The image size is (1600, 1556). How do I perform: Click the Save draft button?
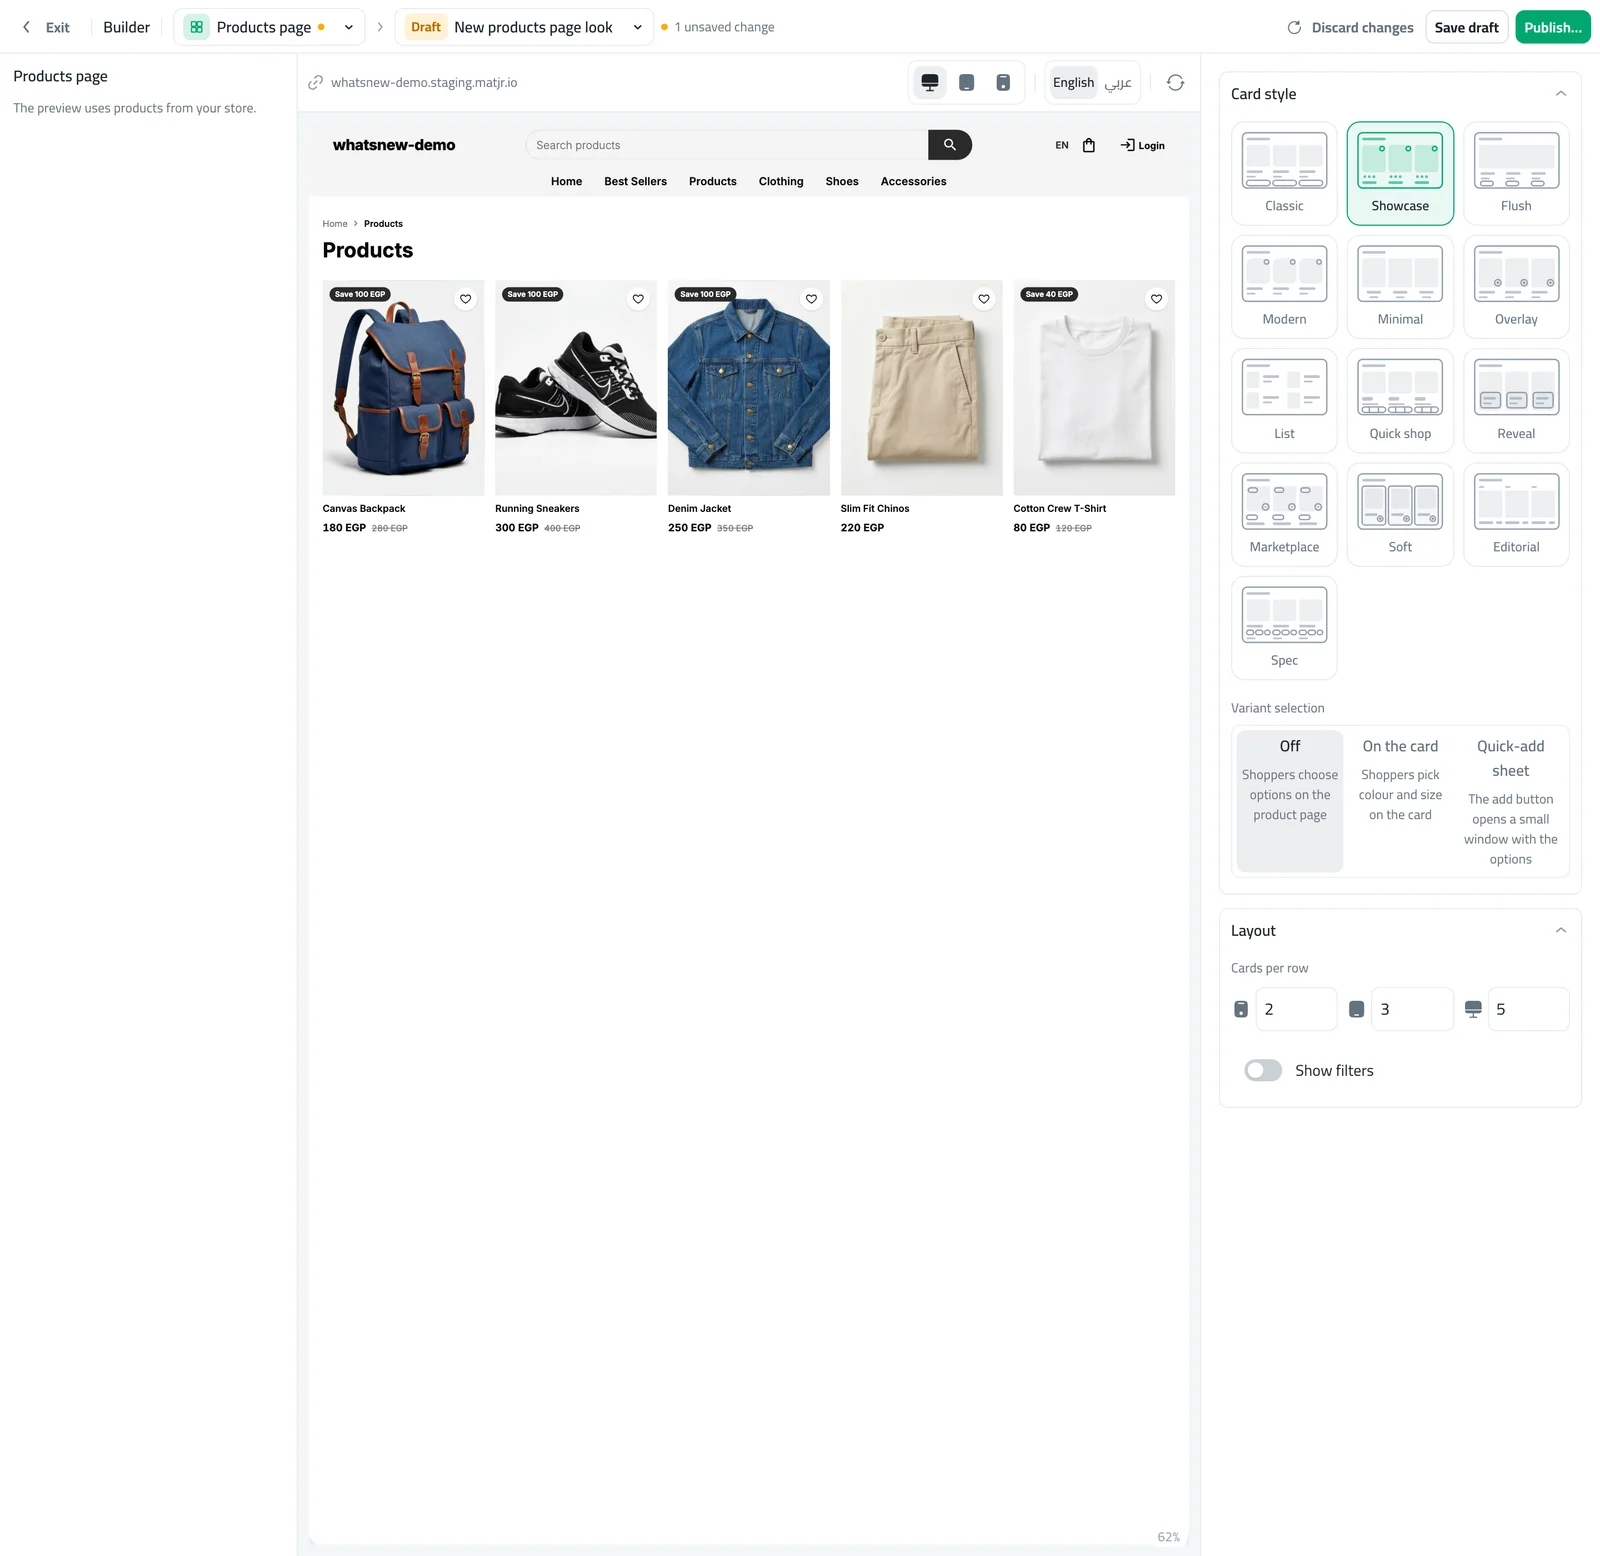click(1466, 28)
